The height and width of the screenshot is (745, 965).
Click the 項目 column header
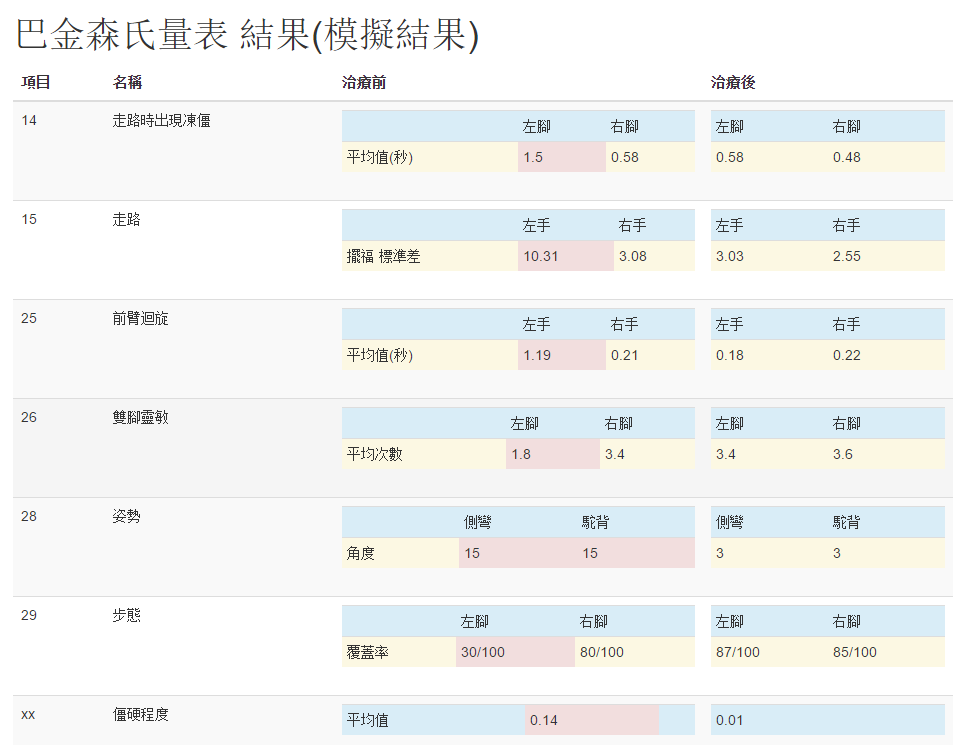click(36, 83)
